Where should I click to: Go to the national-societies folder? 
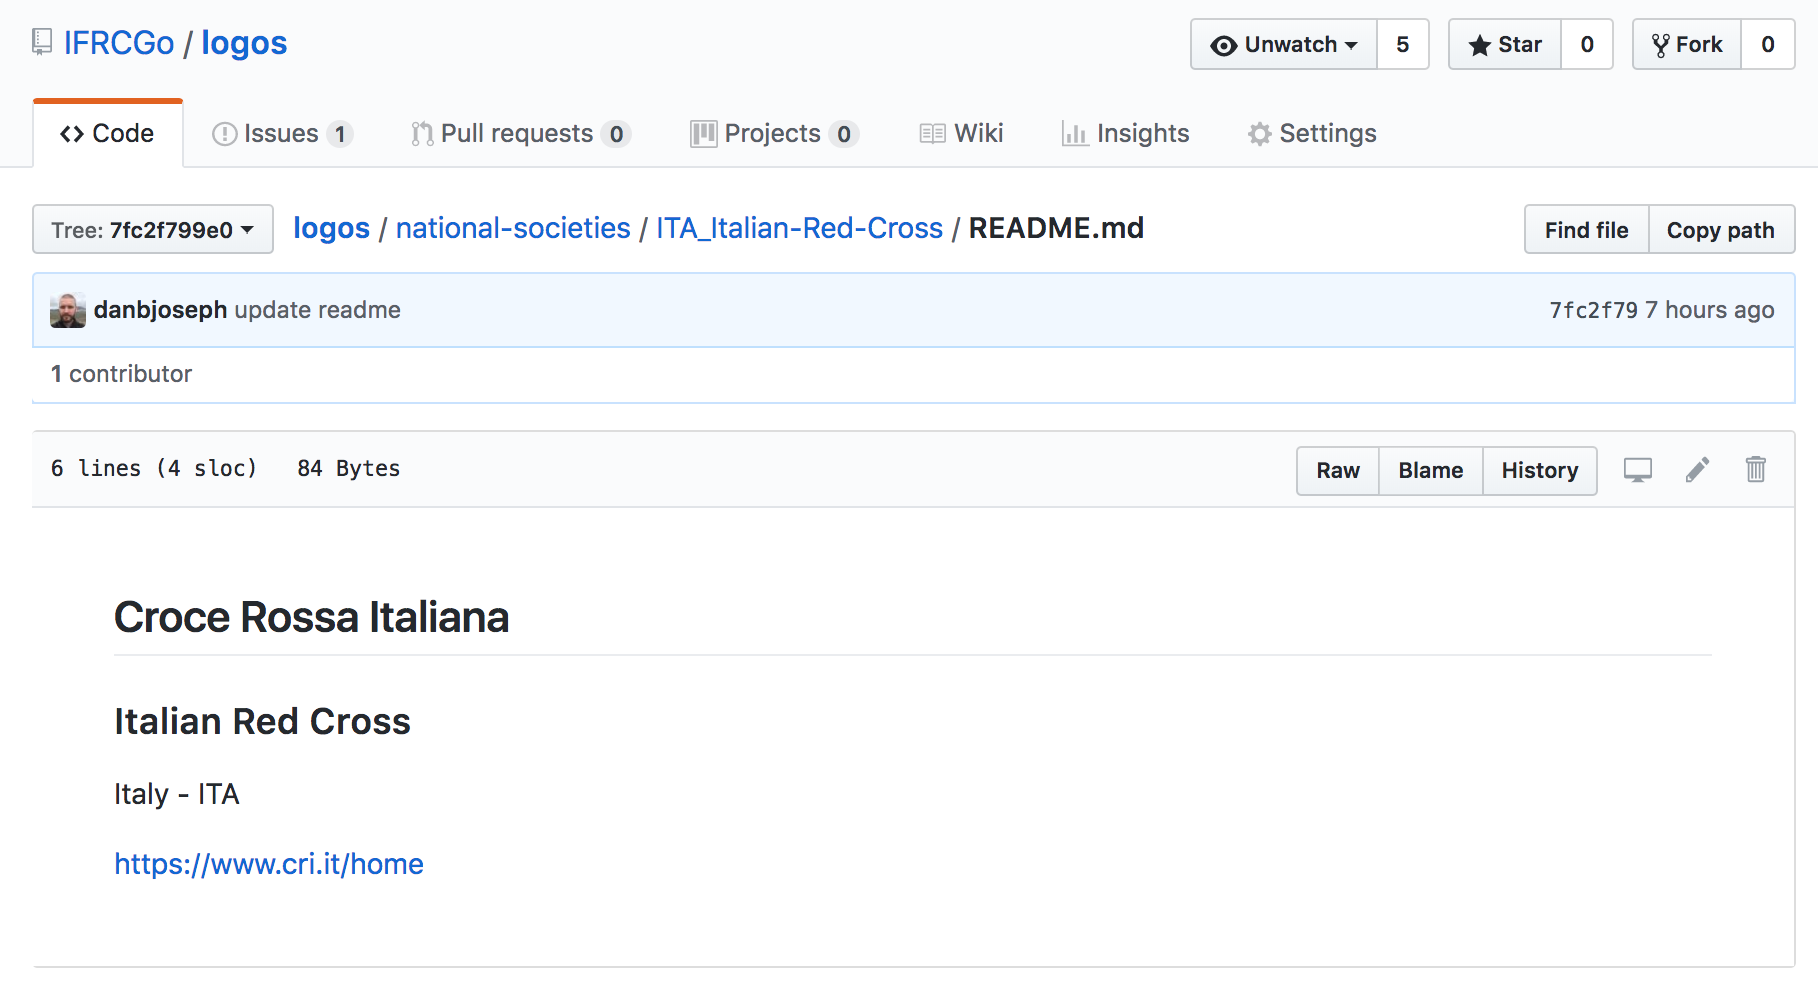(x=513, y=228)
